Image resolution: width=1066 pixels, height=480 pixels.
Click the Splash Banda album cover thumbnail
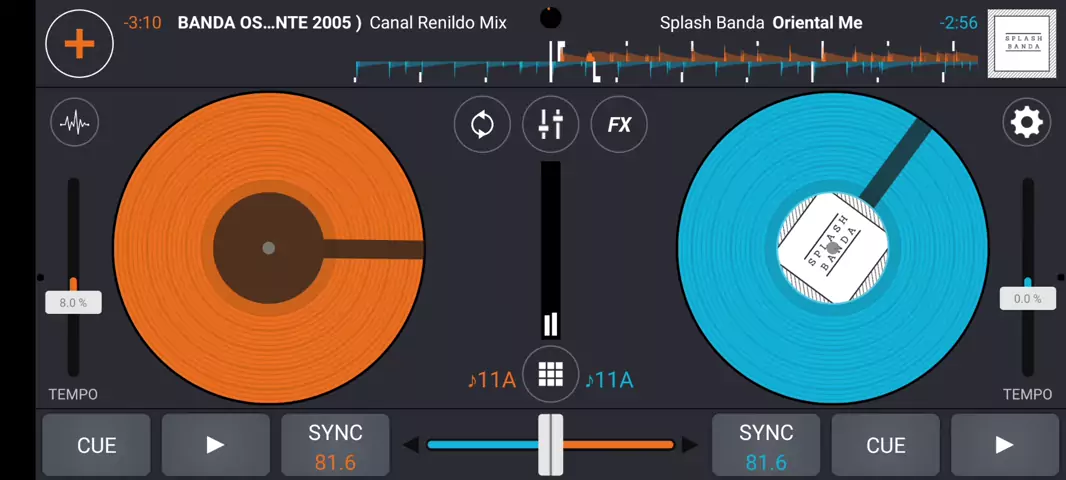(1022, 44)
